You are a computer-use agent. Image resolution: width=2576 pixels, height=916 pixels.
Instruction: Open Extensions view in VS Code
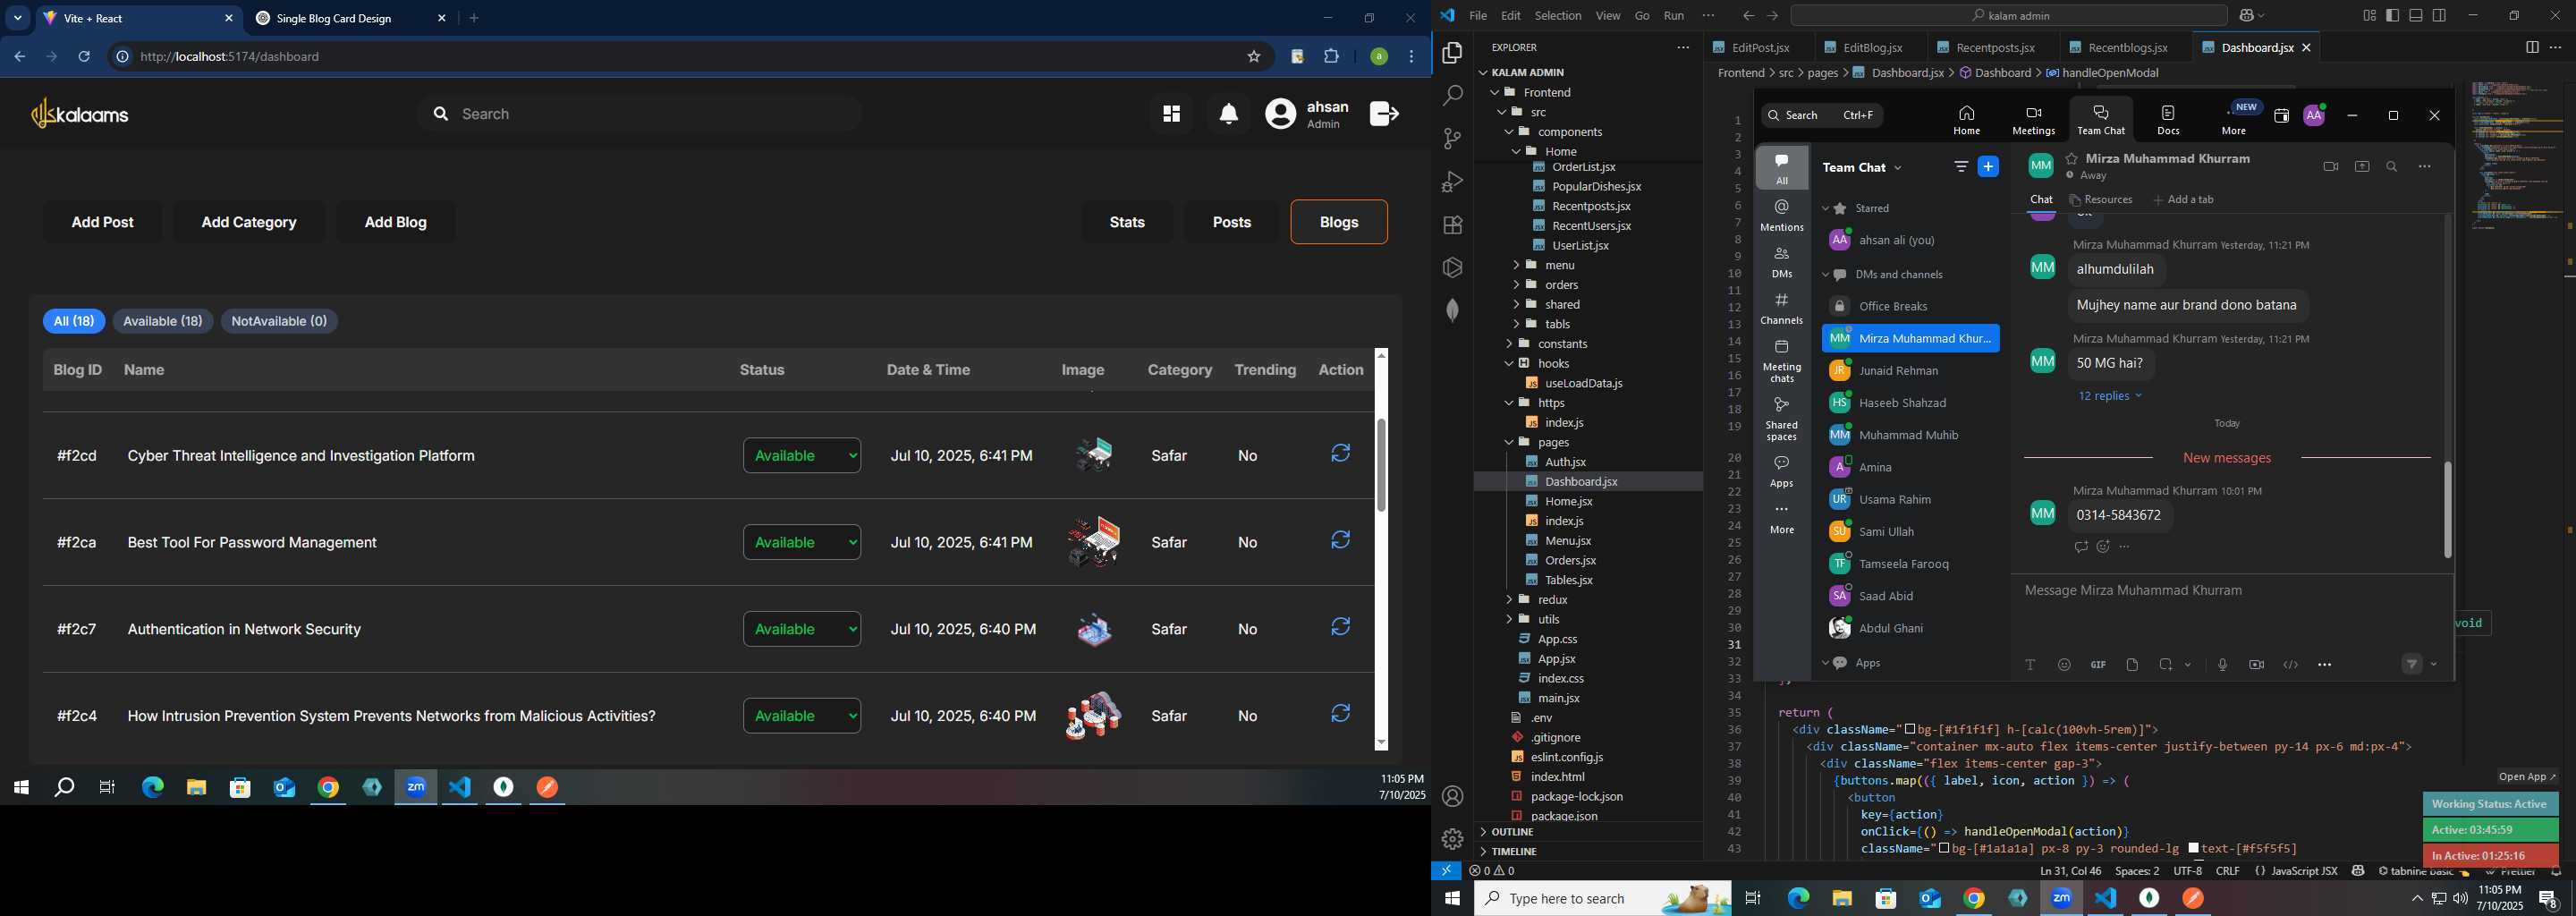tap(1452, 225)
